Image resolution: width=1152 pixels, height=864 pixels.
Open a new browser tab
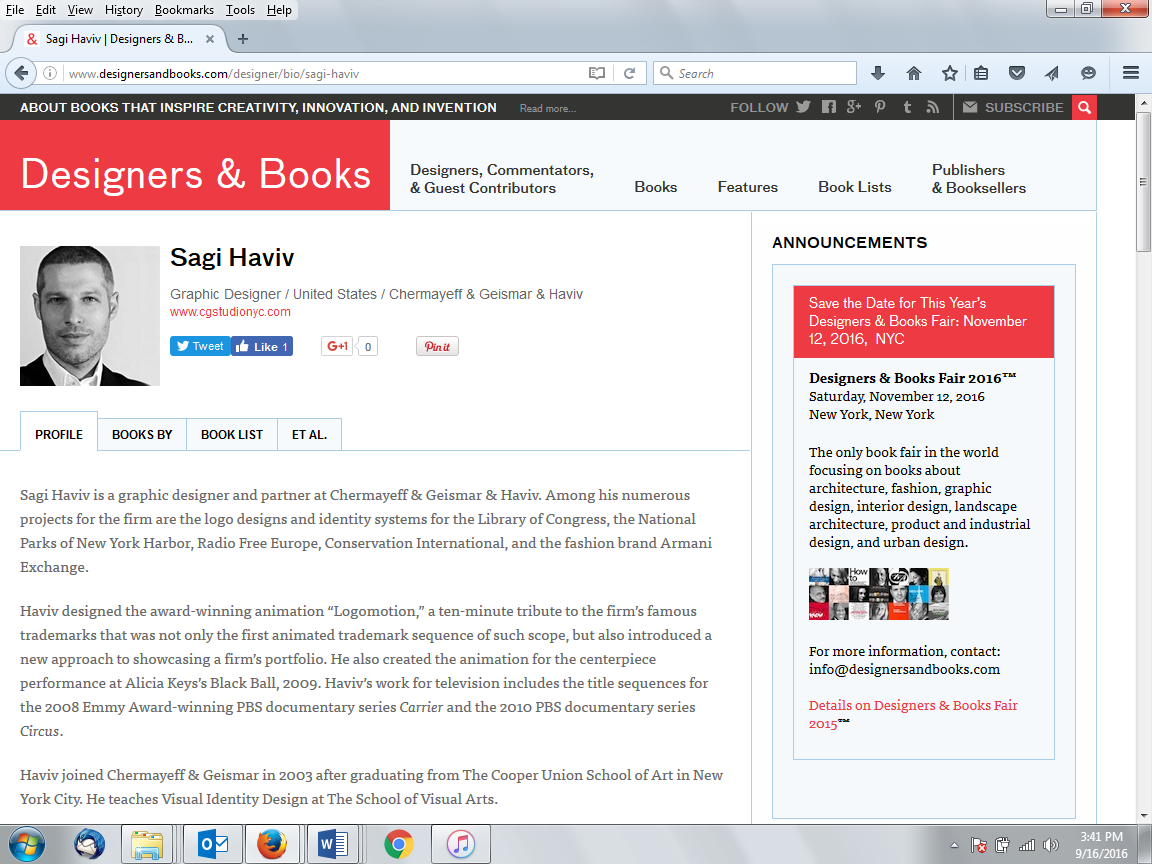point(243,39)
